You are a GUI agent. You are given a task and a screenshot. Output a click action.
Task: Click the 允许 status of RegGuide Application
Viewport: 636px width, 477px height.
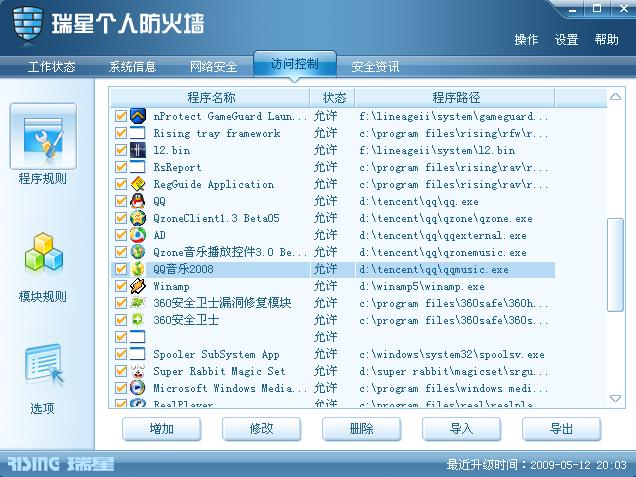(325, 184)
